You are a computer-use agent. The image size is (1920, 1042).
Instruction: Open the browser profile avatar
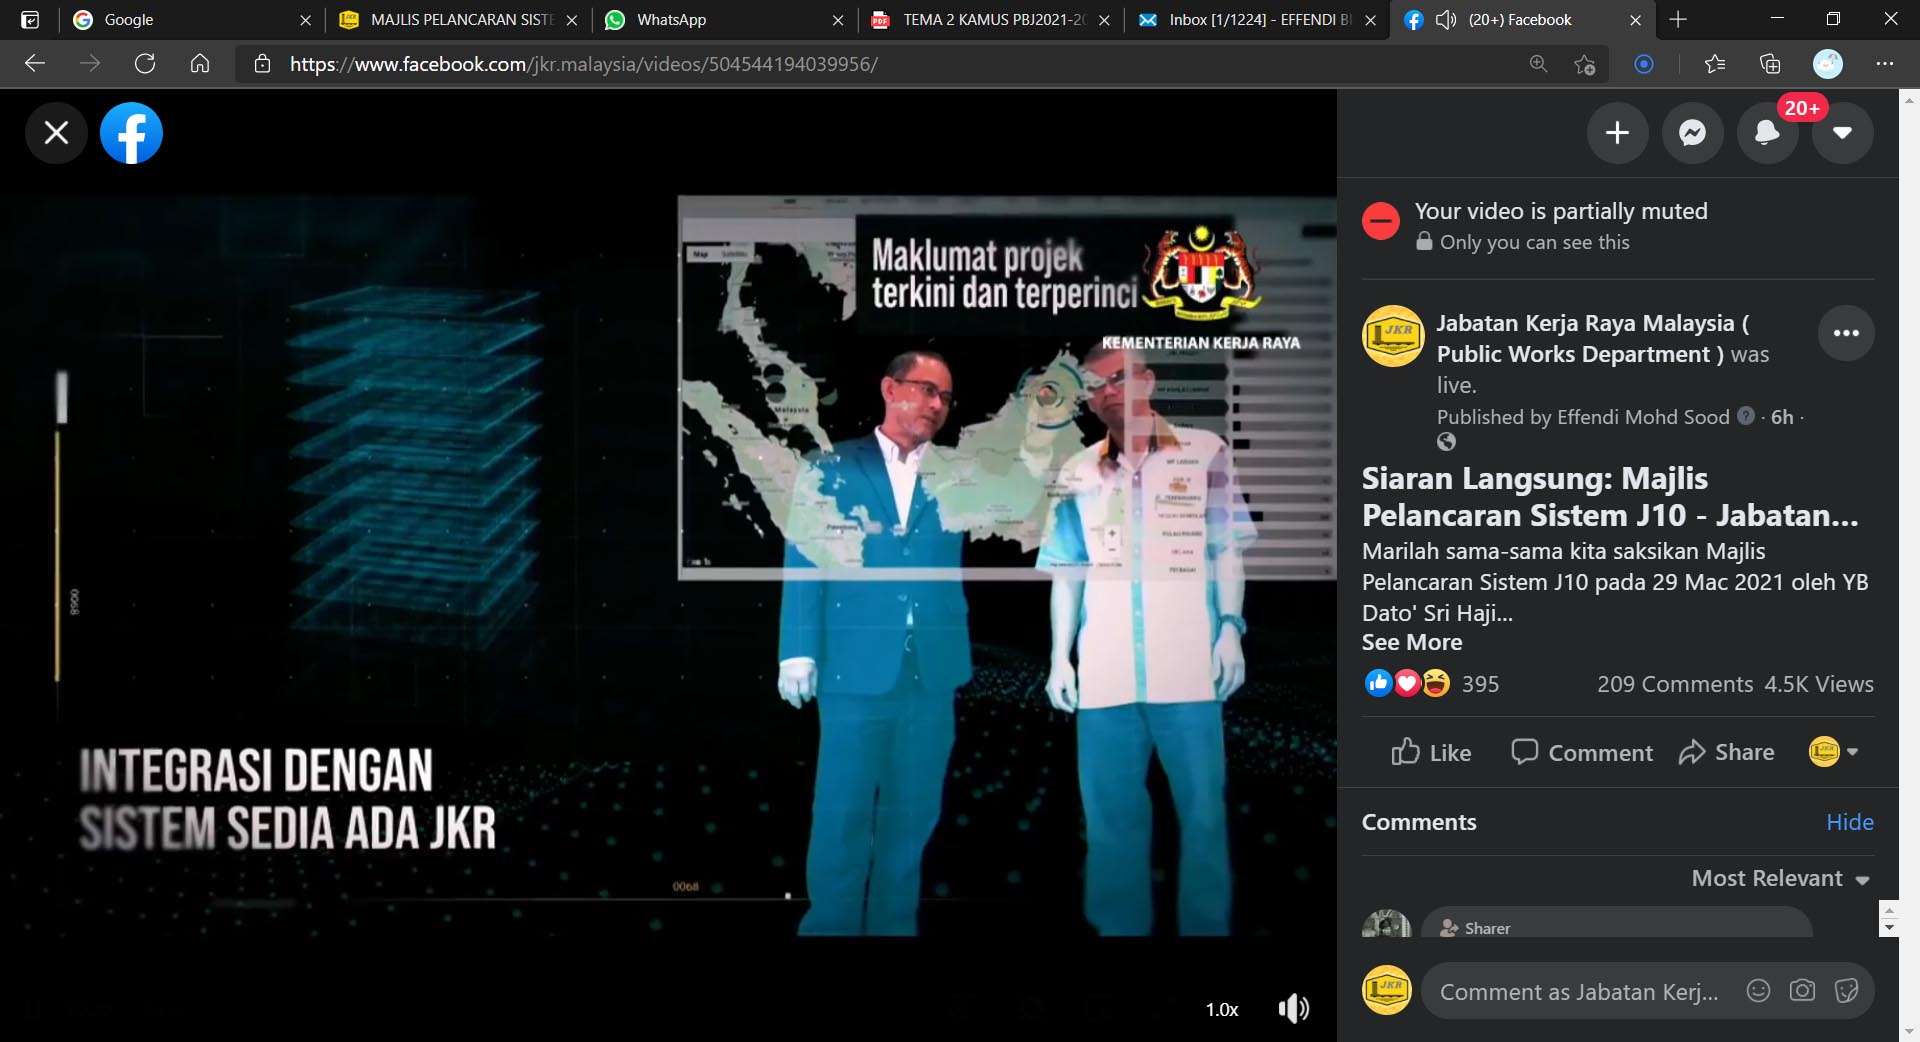pos(1828,64)
